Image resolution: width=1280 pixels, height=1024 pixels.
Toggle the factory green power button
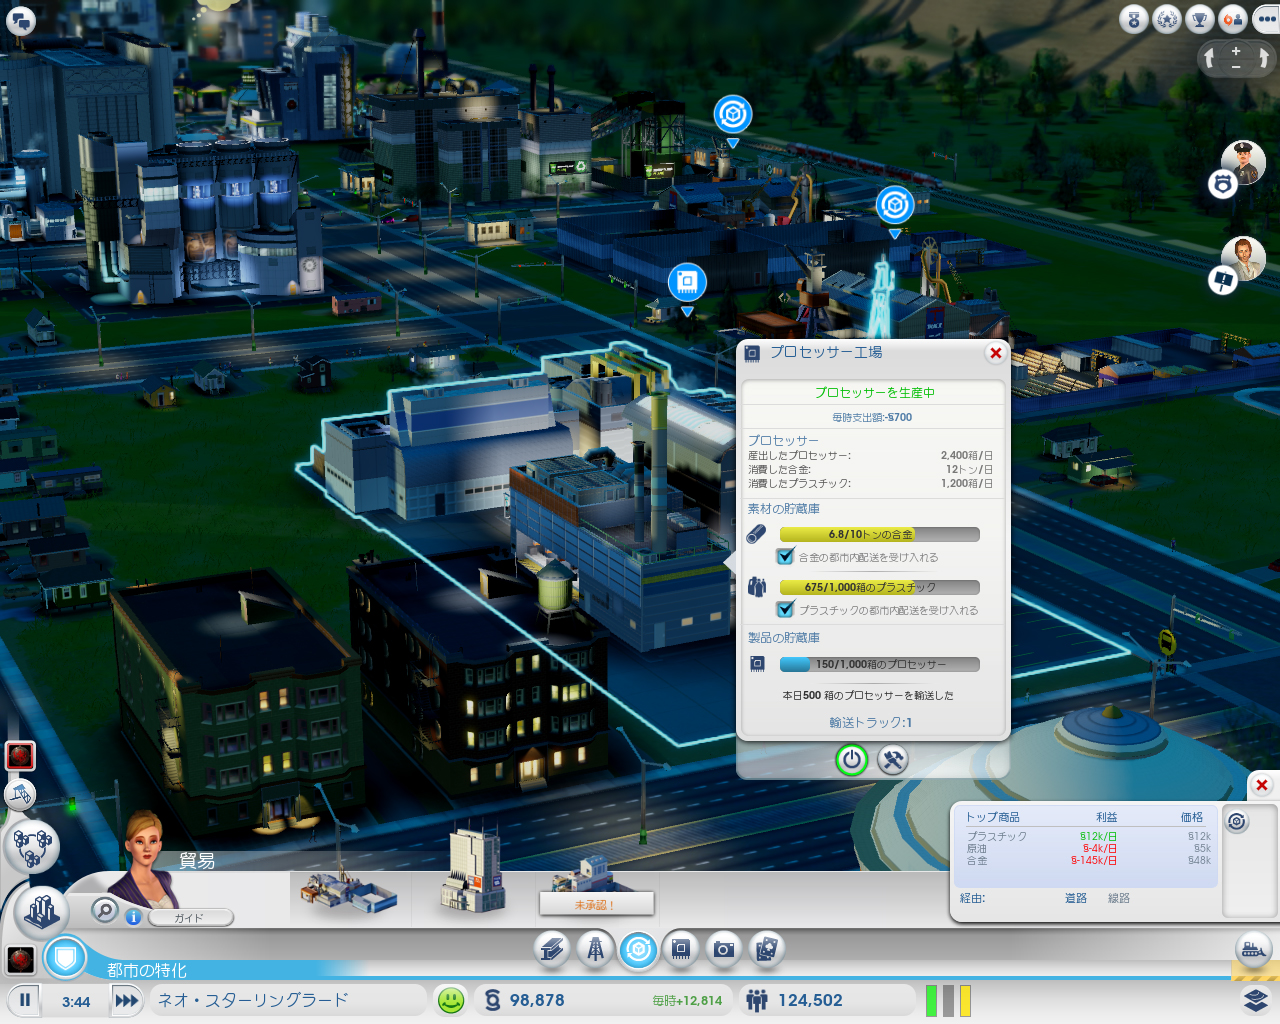[x=851, y=760]
